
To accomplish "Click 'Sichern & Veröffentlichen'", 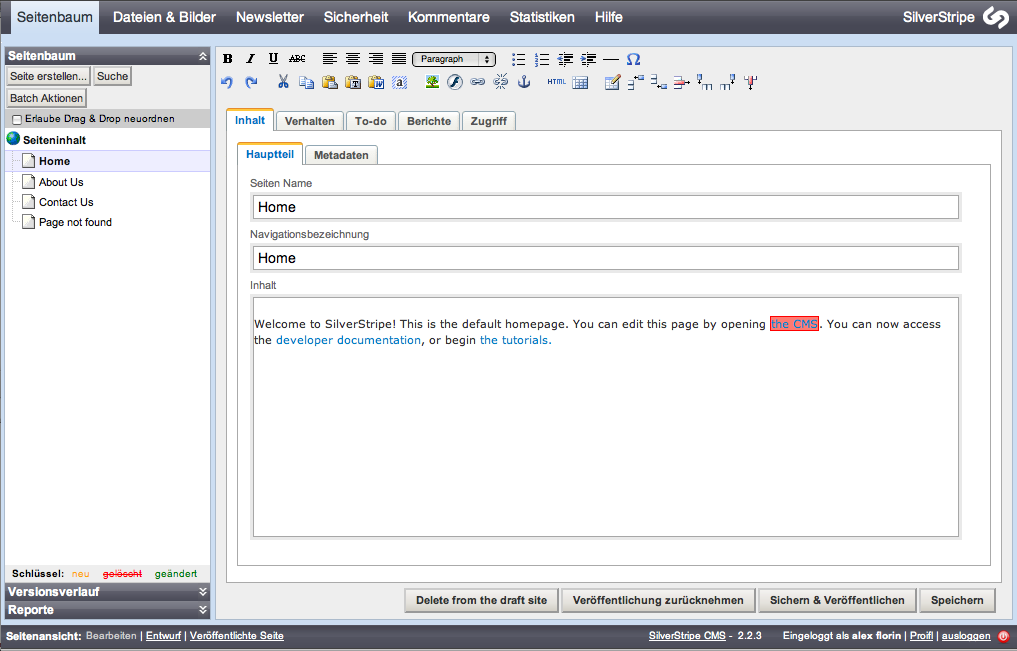I will [x=837, y=600].
